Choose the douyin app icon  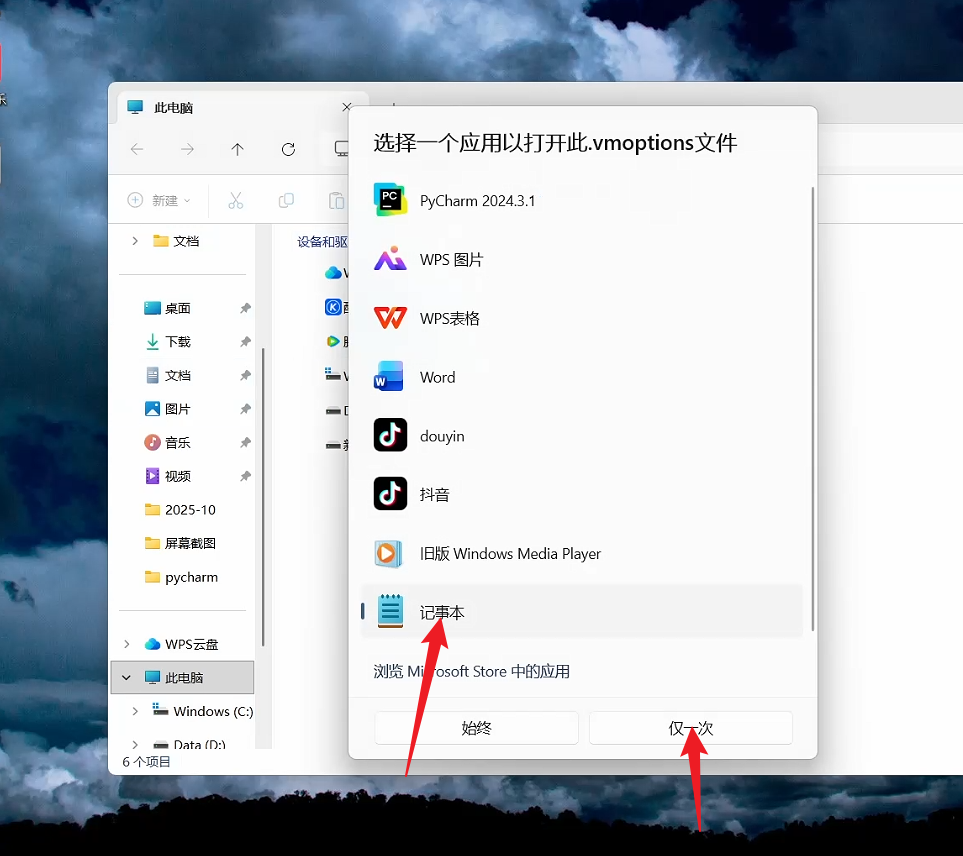pyautogui.click(x=390, y=435)
